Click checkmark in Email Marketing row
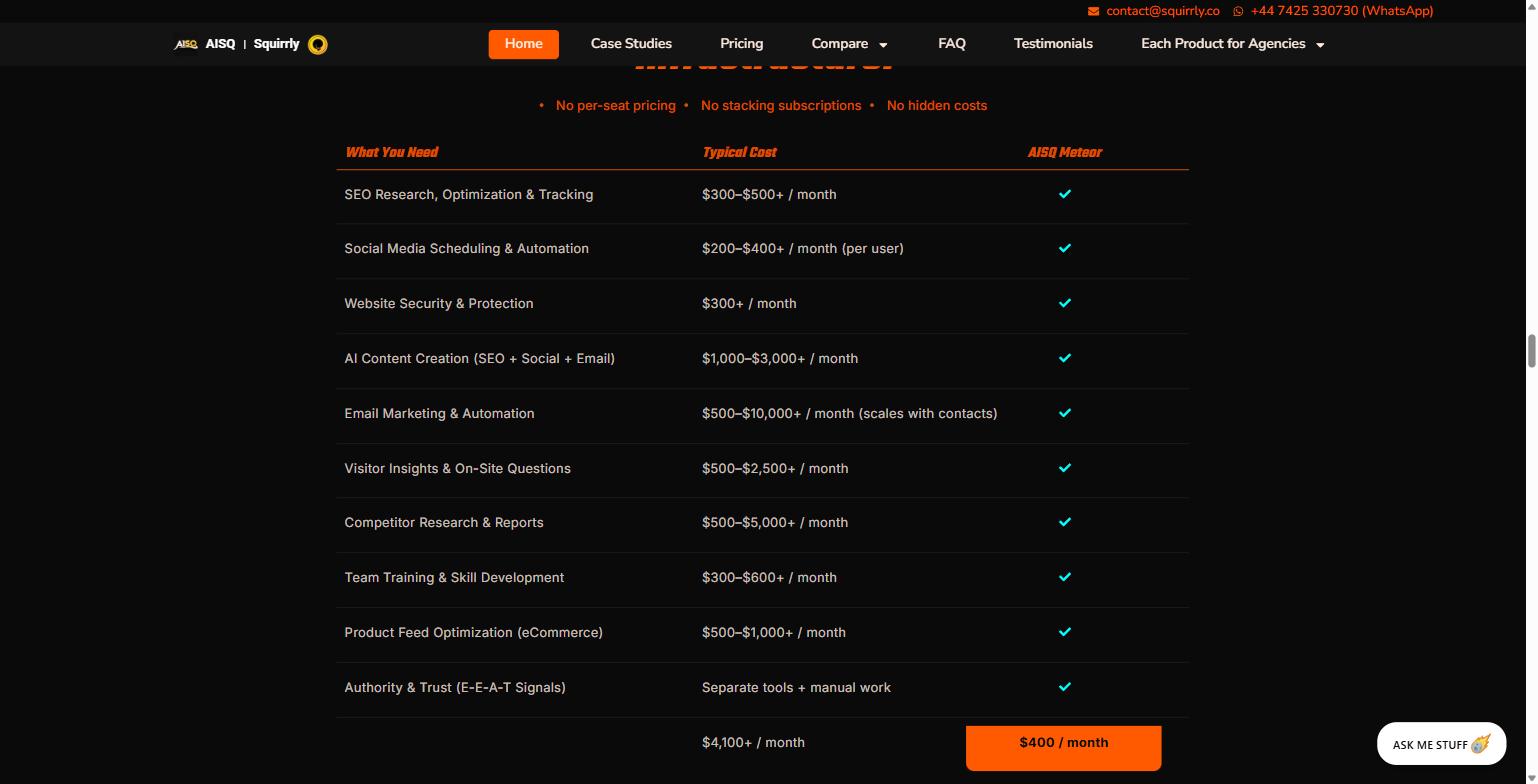This screenshot has width=1538, height=784. (x=1065, y=413)
